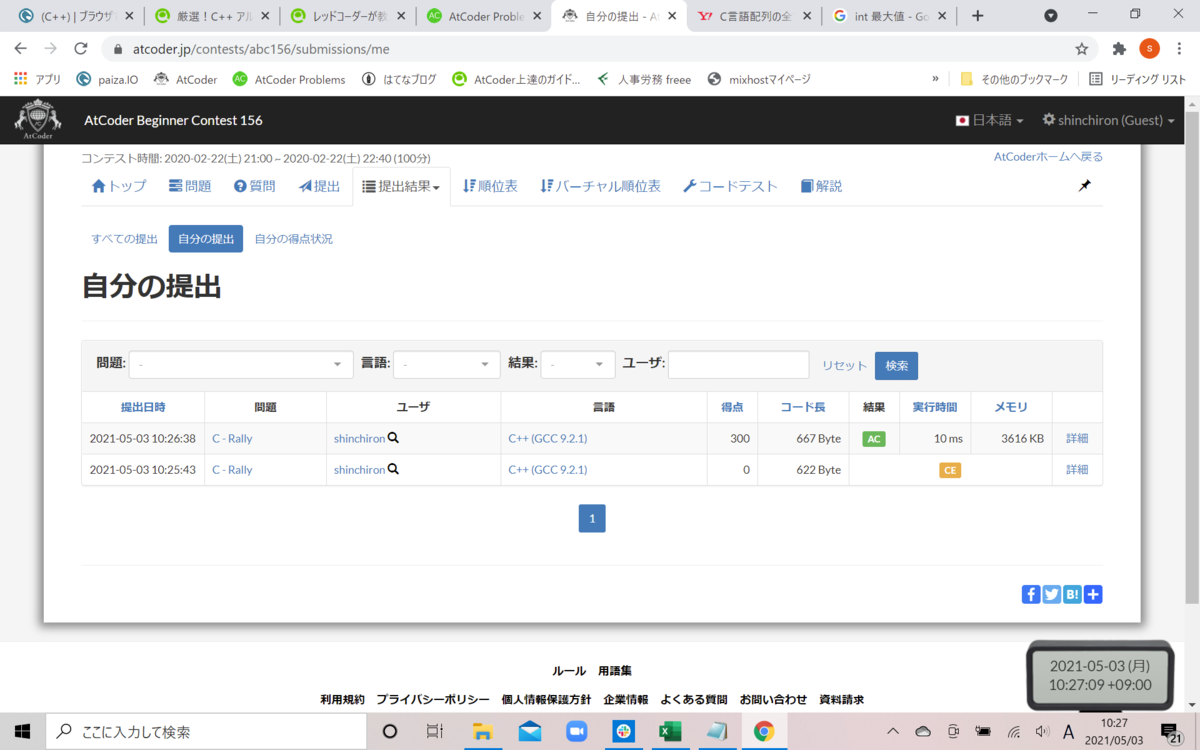Screen dimensions: 1200x750
Task: Open the 問題 filter dropdown
Action: pyautogui.click(x=240, y=364)
